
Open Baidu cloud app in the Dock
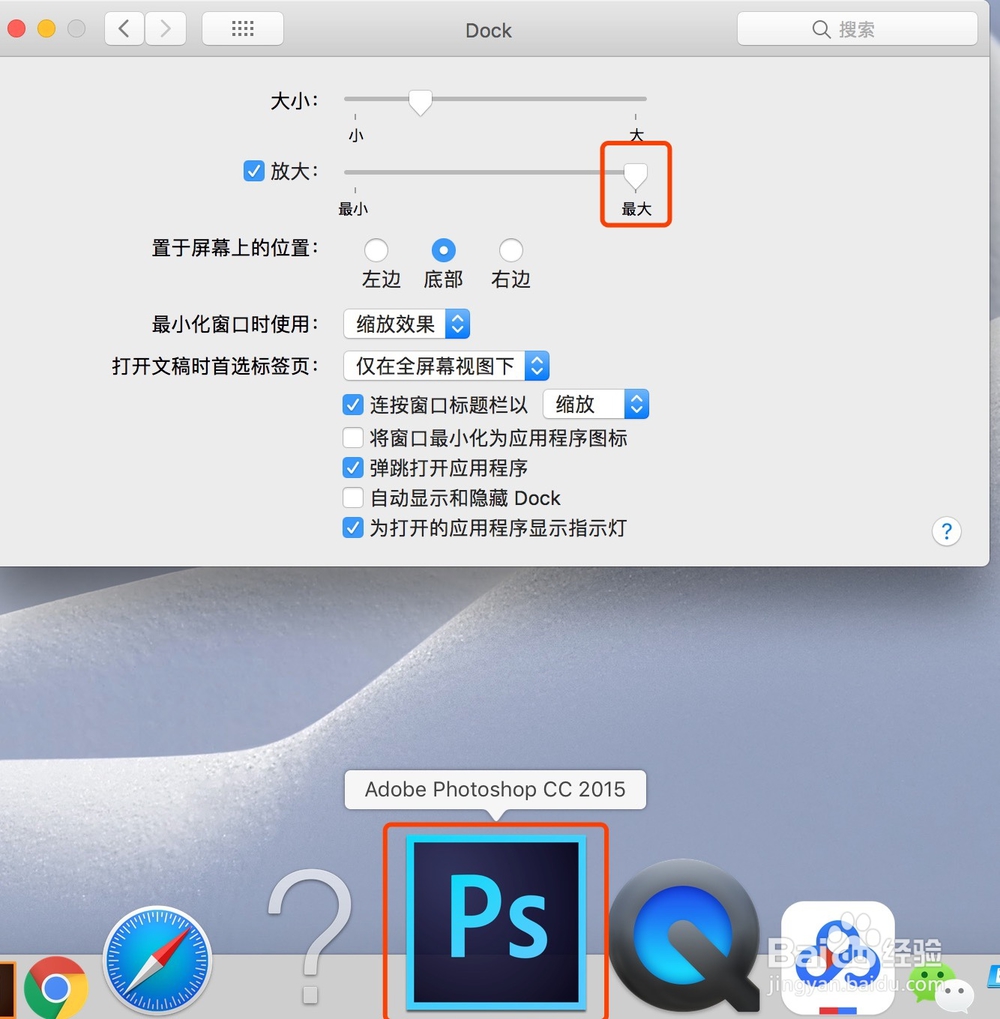[x=838, y=958]
